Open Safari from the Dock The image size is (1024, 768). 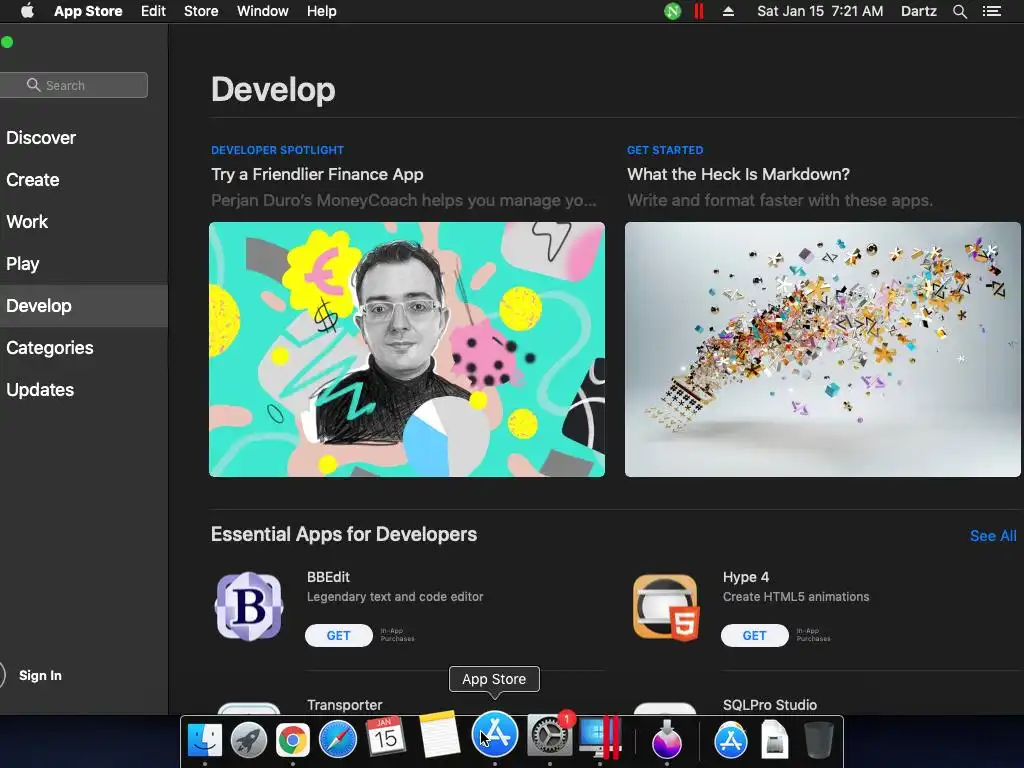click(x=338, y=740)
